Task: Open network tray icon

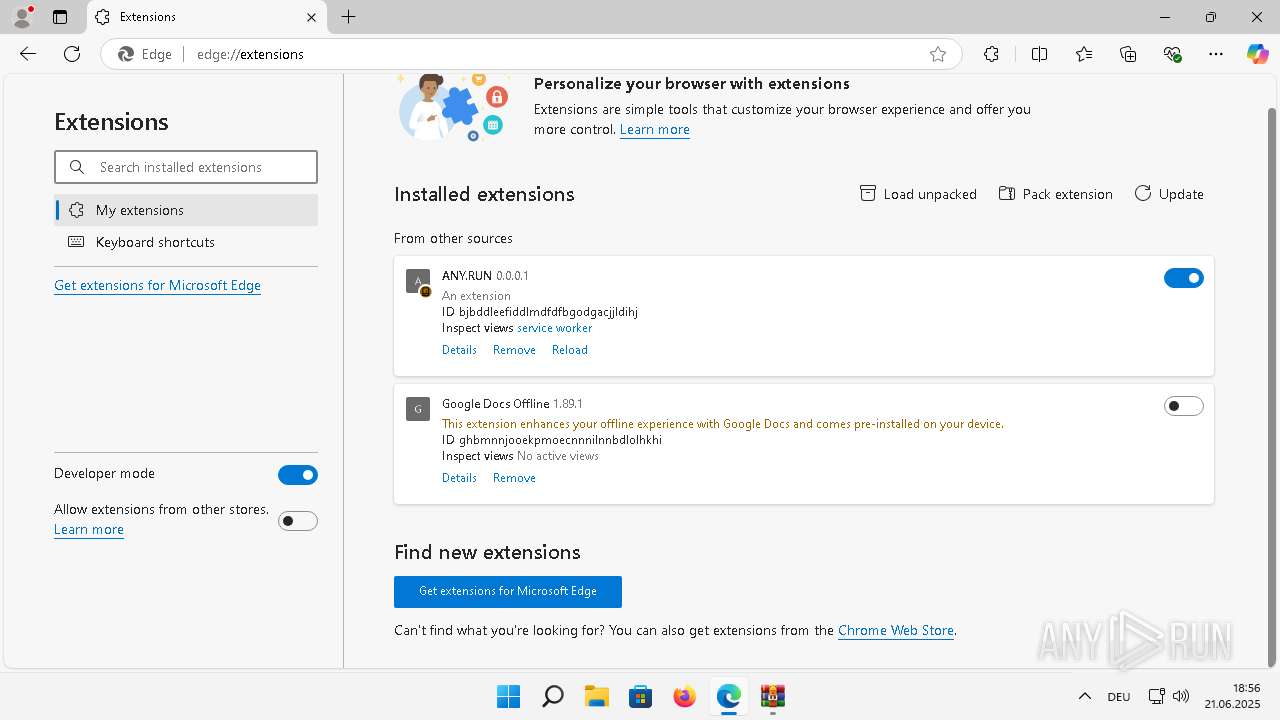Action: coord(1156,696)
